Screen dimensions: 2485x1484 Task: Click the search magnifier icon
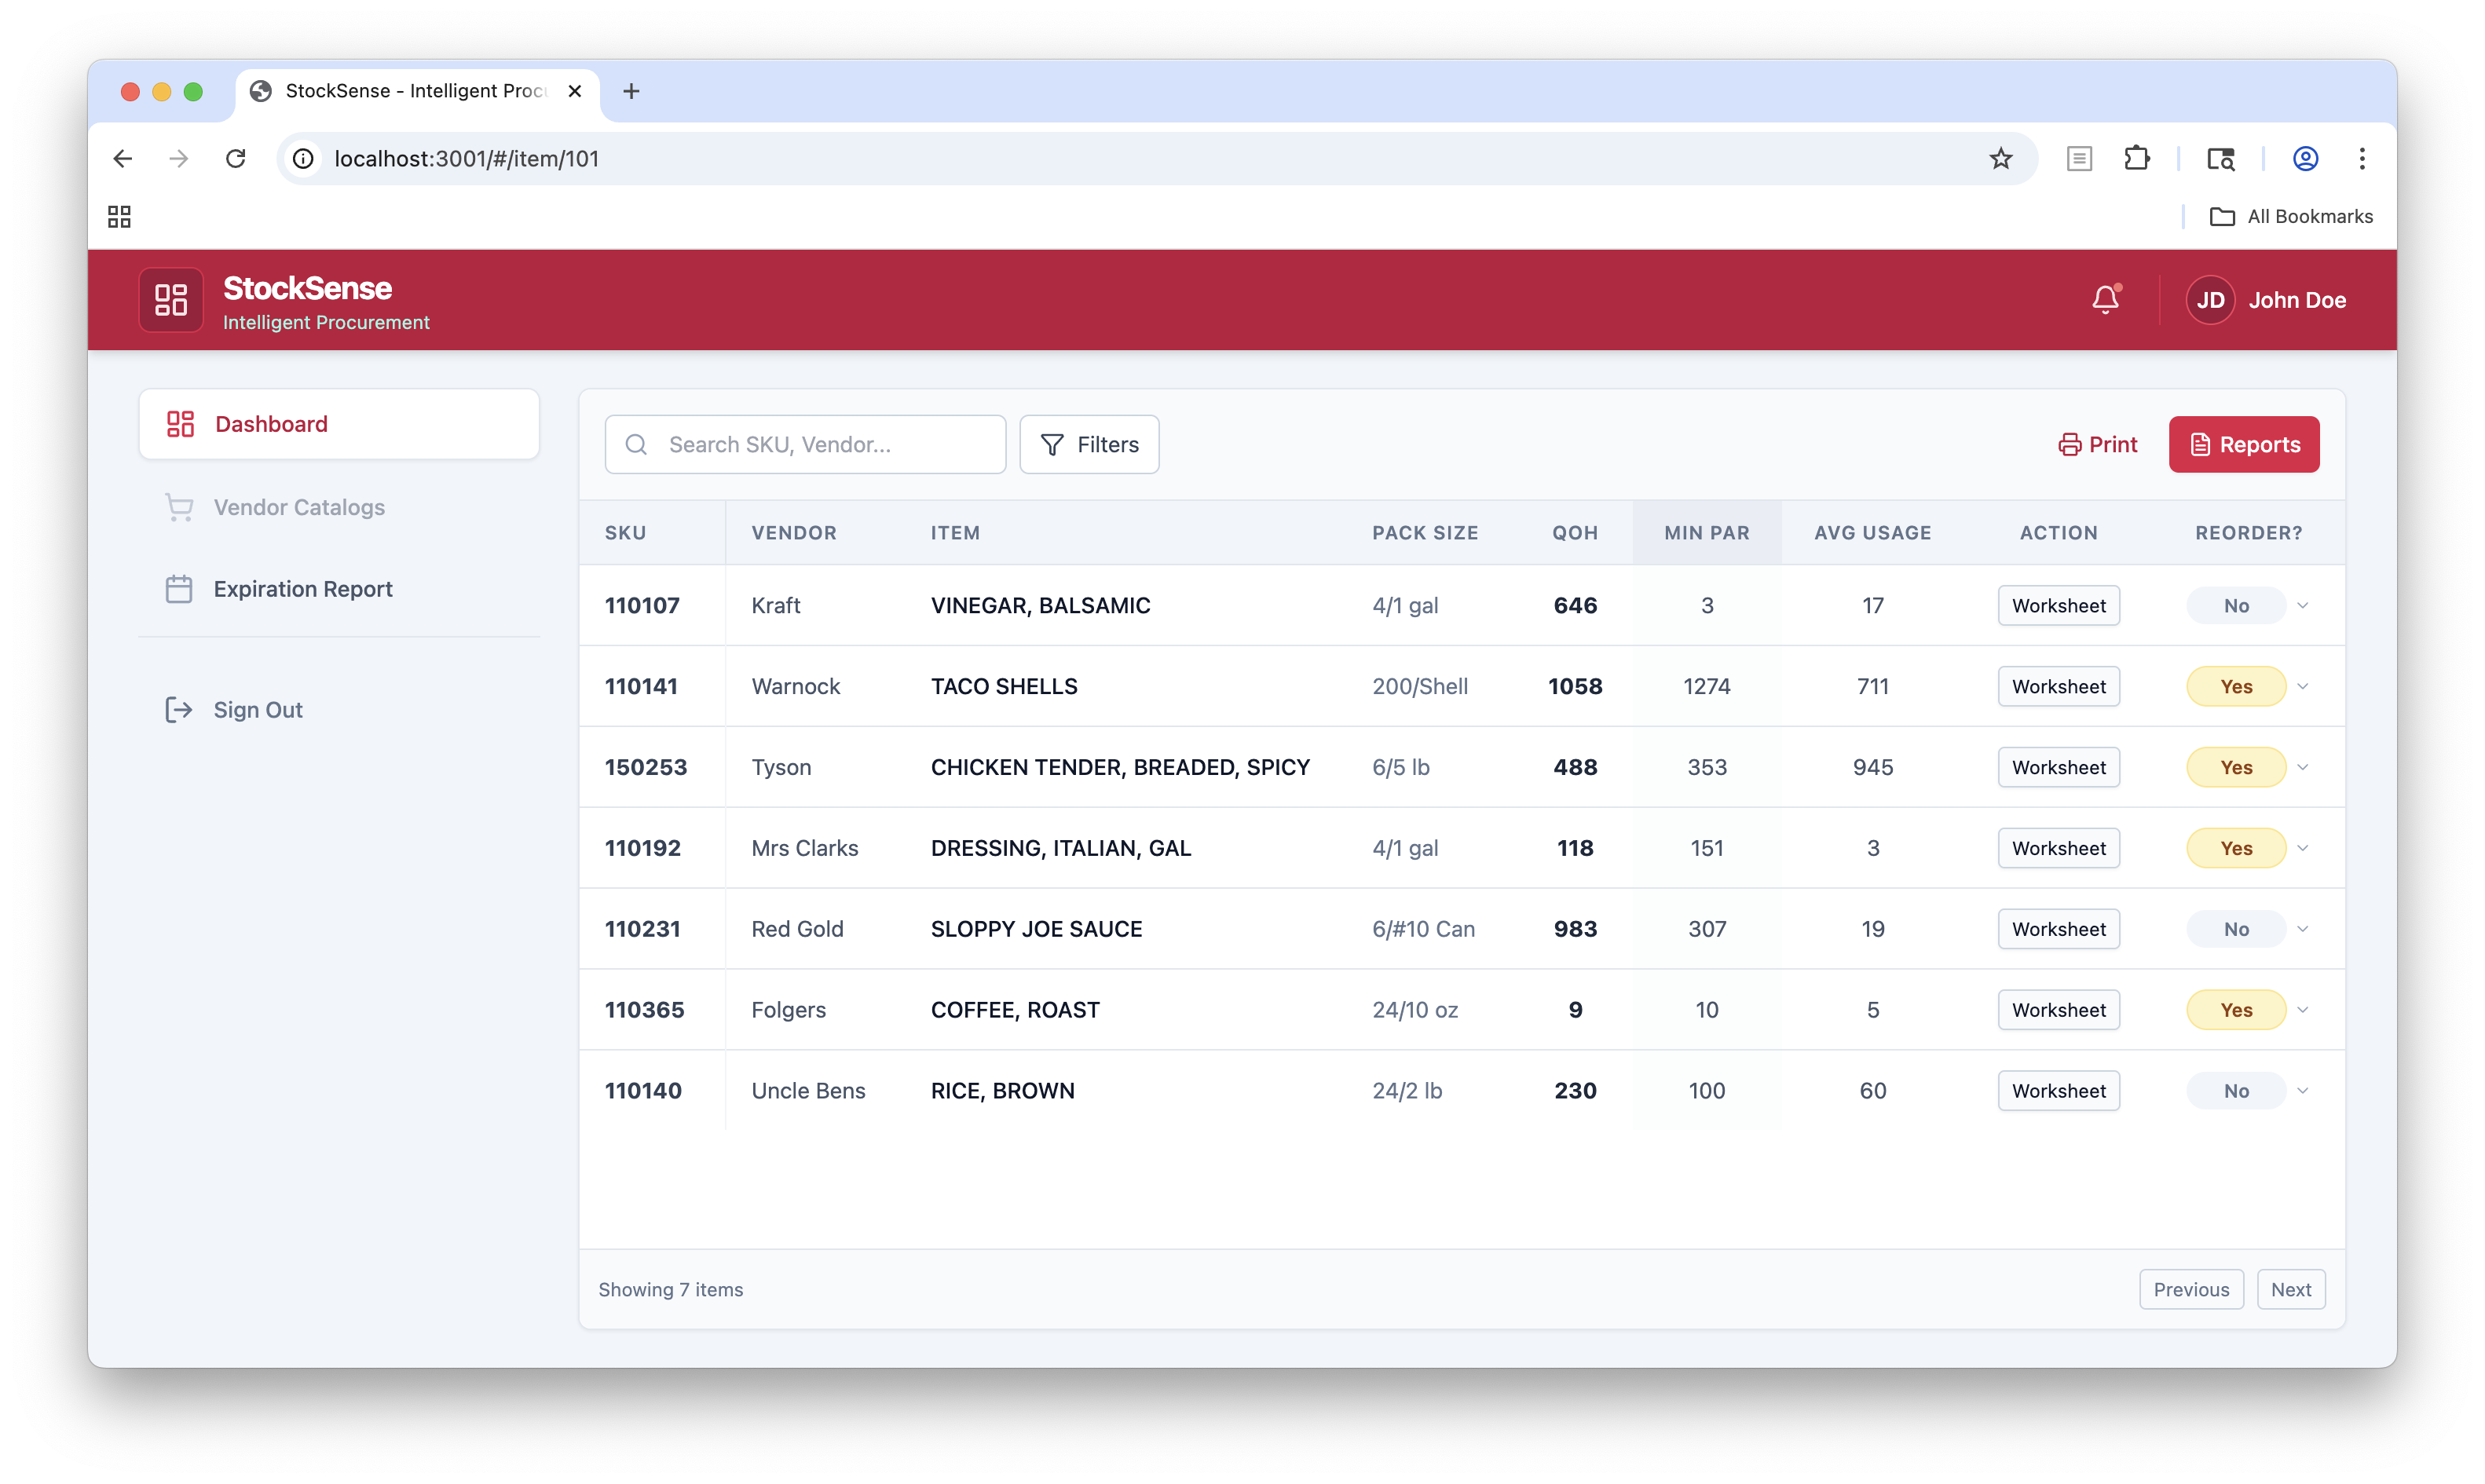(x=637, y=444)
